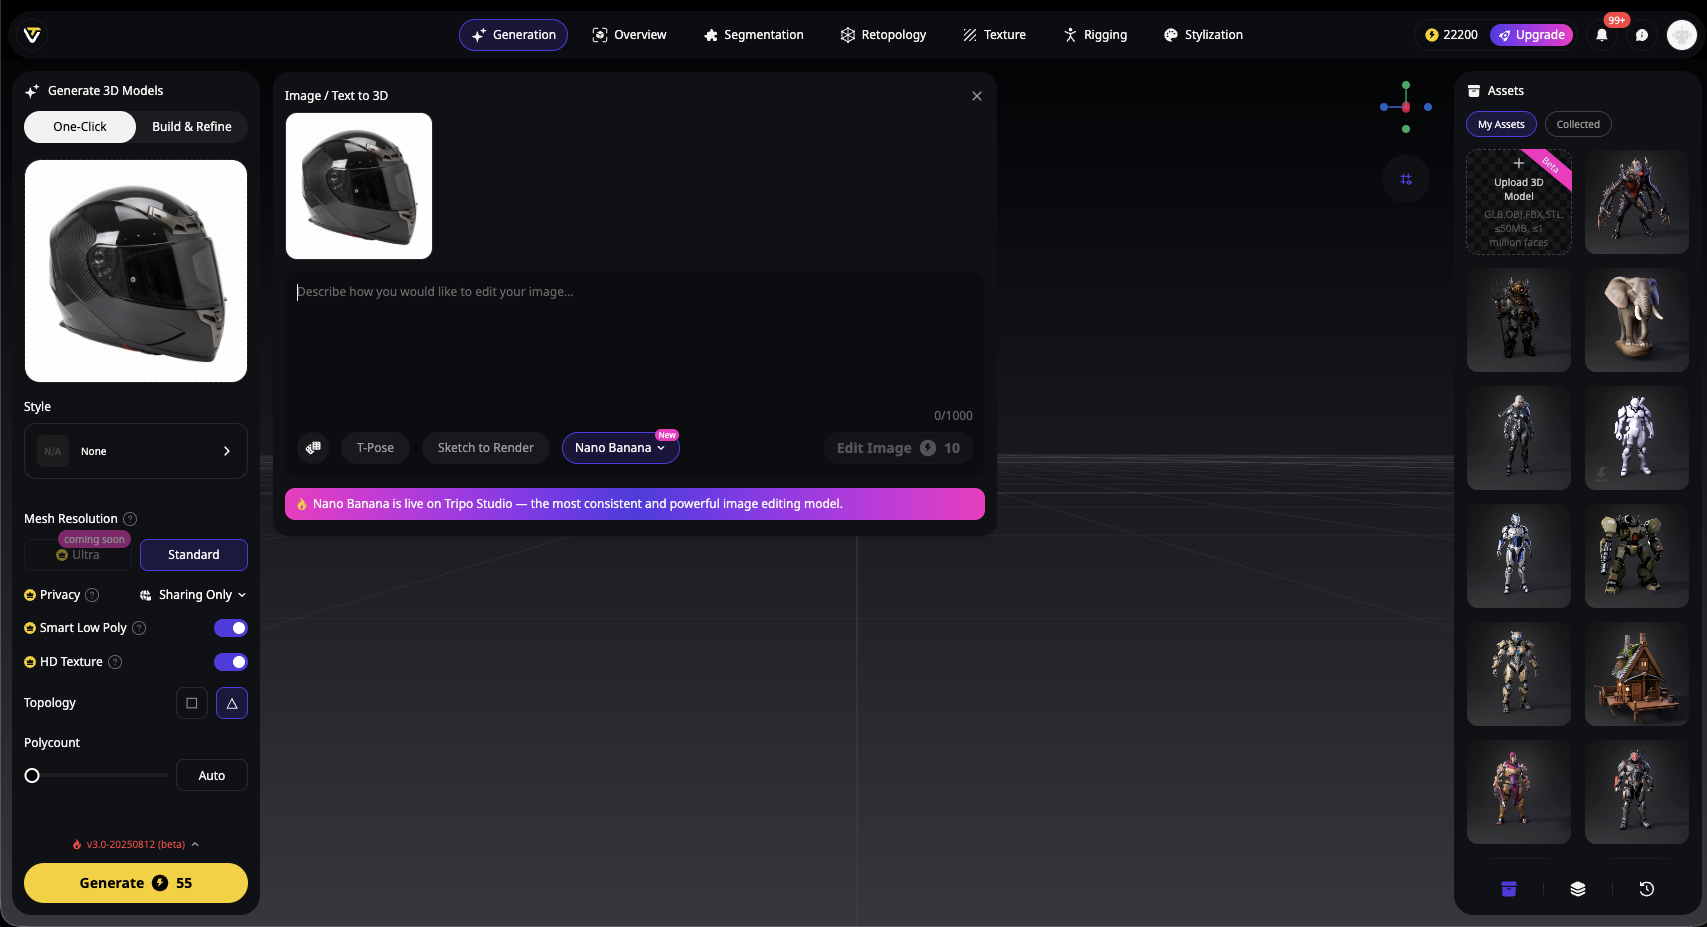Select the quad topology square icon

point(192,703)
